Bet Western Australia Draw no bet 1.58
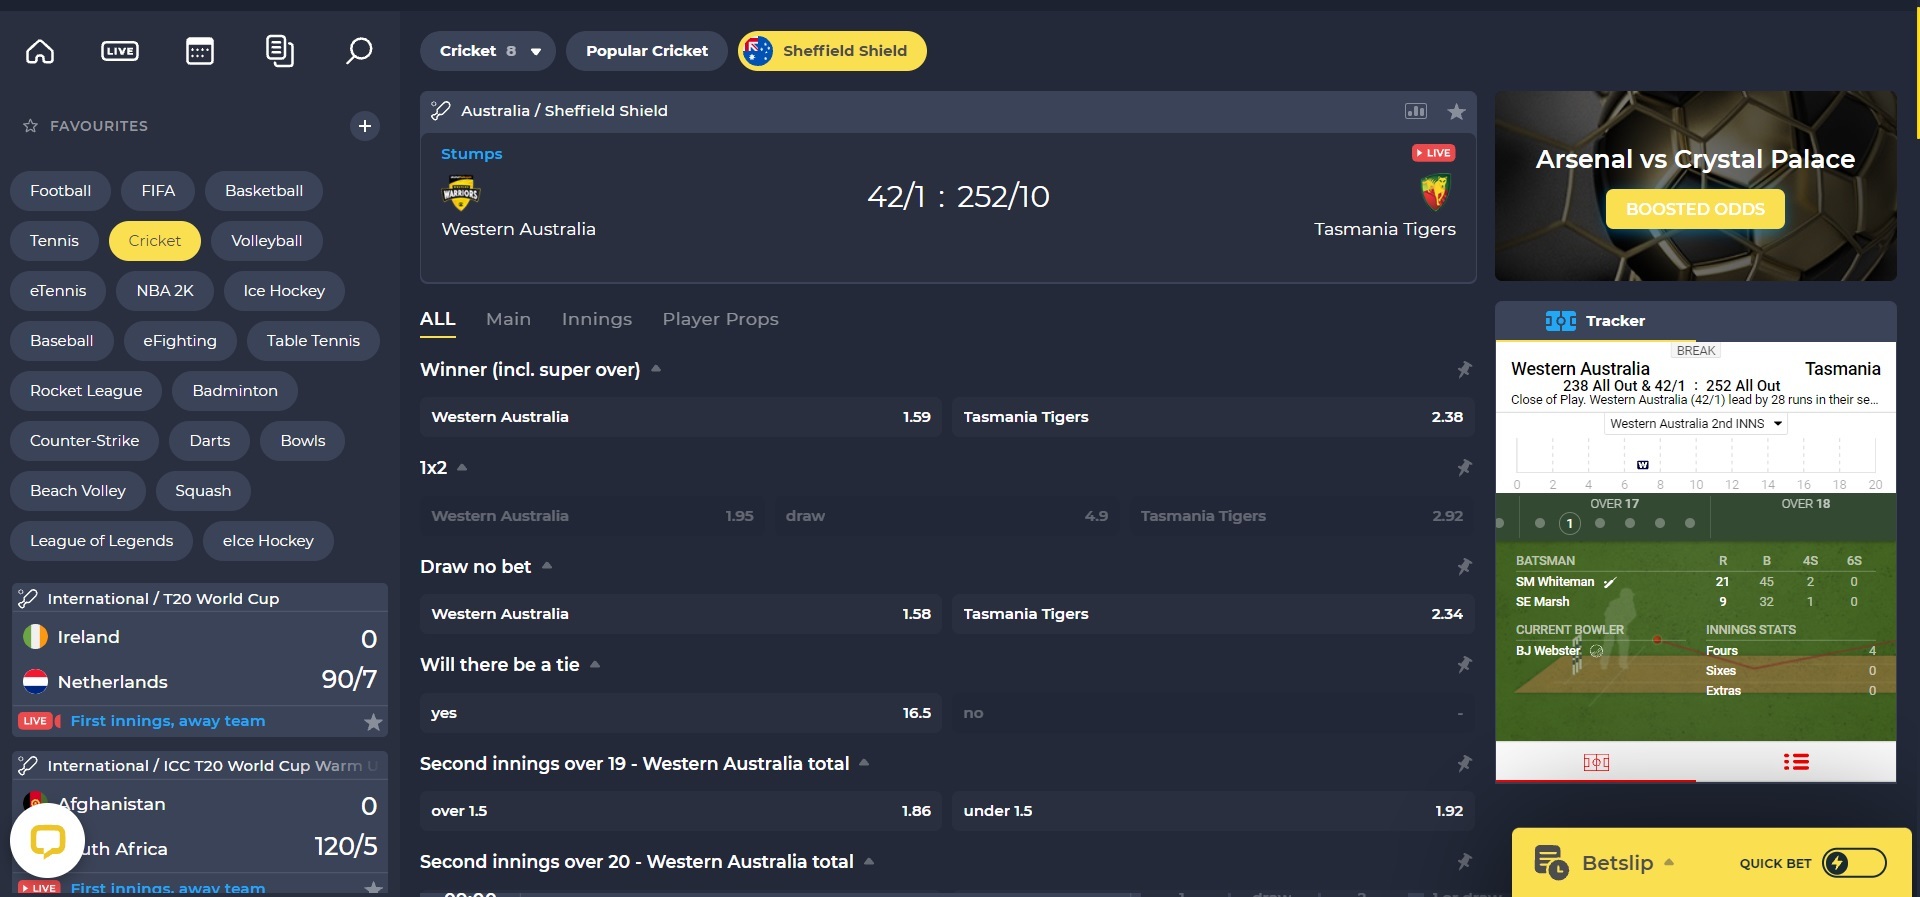The image size is (1920, 897). pyautogui.click(x=681, y=614)
